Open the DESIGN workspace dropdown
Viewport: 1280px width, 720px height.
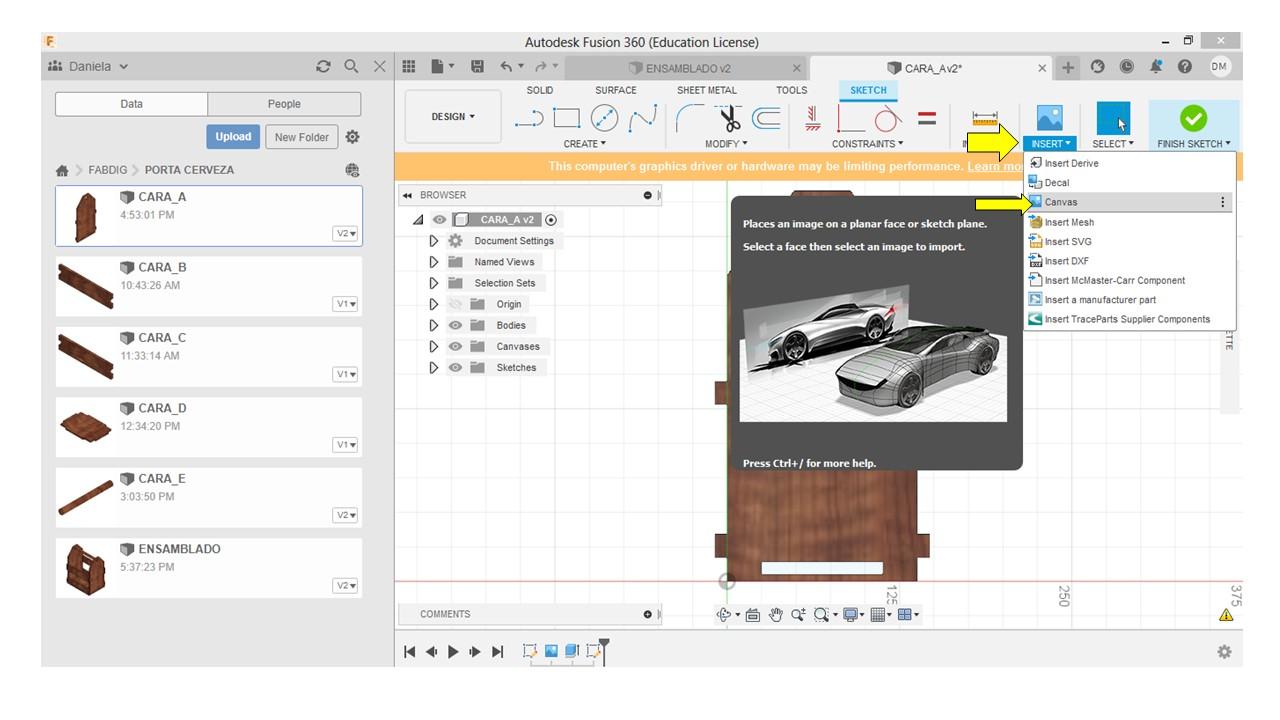[453, 117]
